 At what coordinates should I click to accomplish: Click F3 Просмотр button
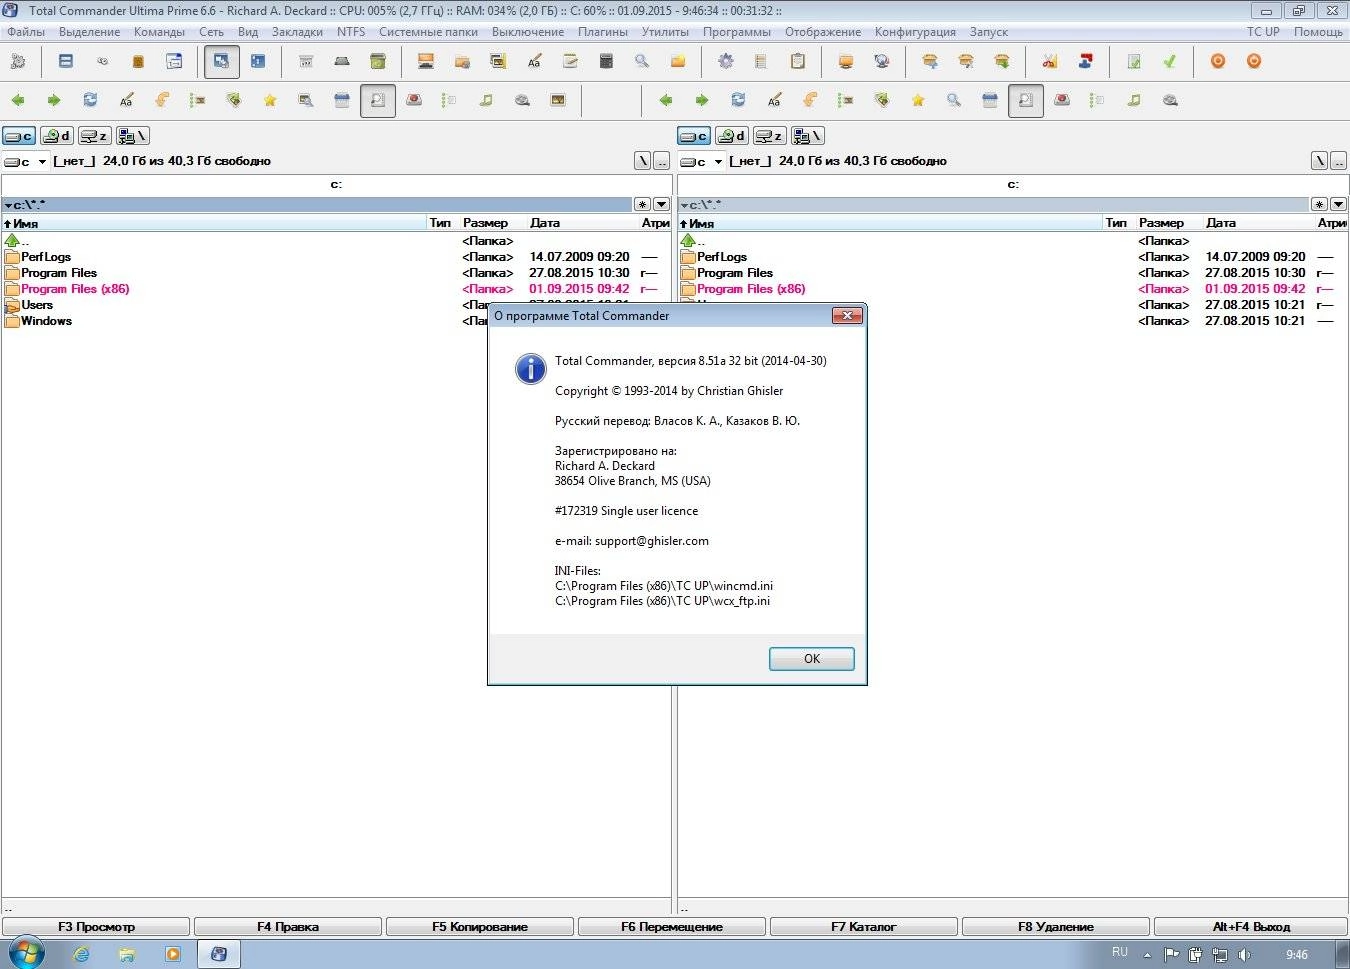96,927
